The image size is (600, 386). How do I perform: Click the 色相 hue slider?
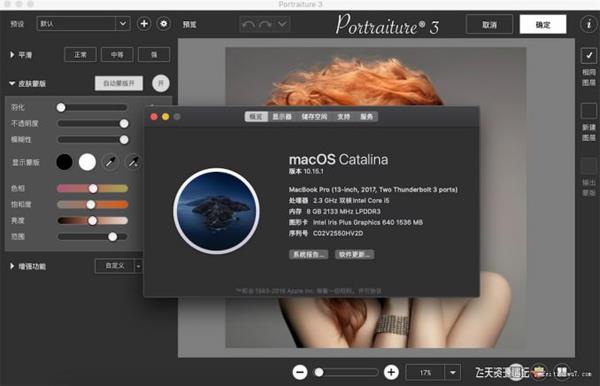pos(92,188)
